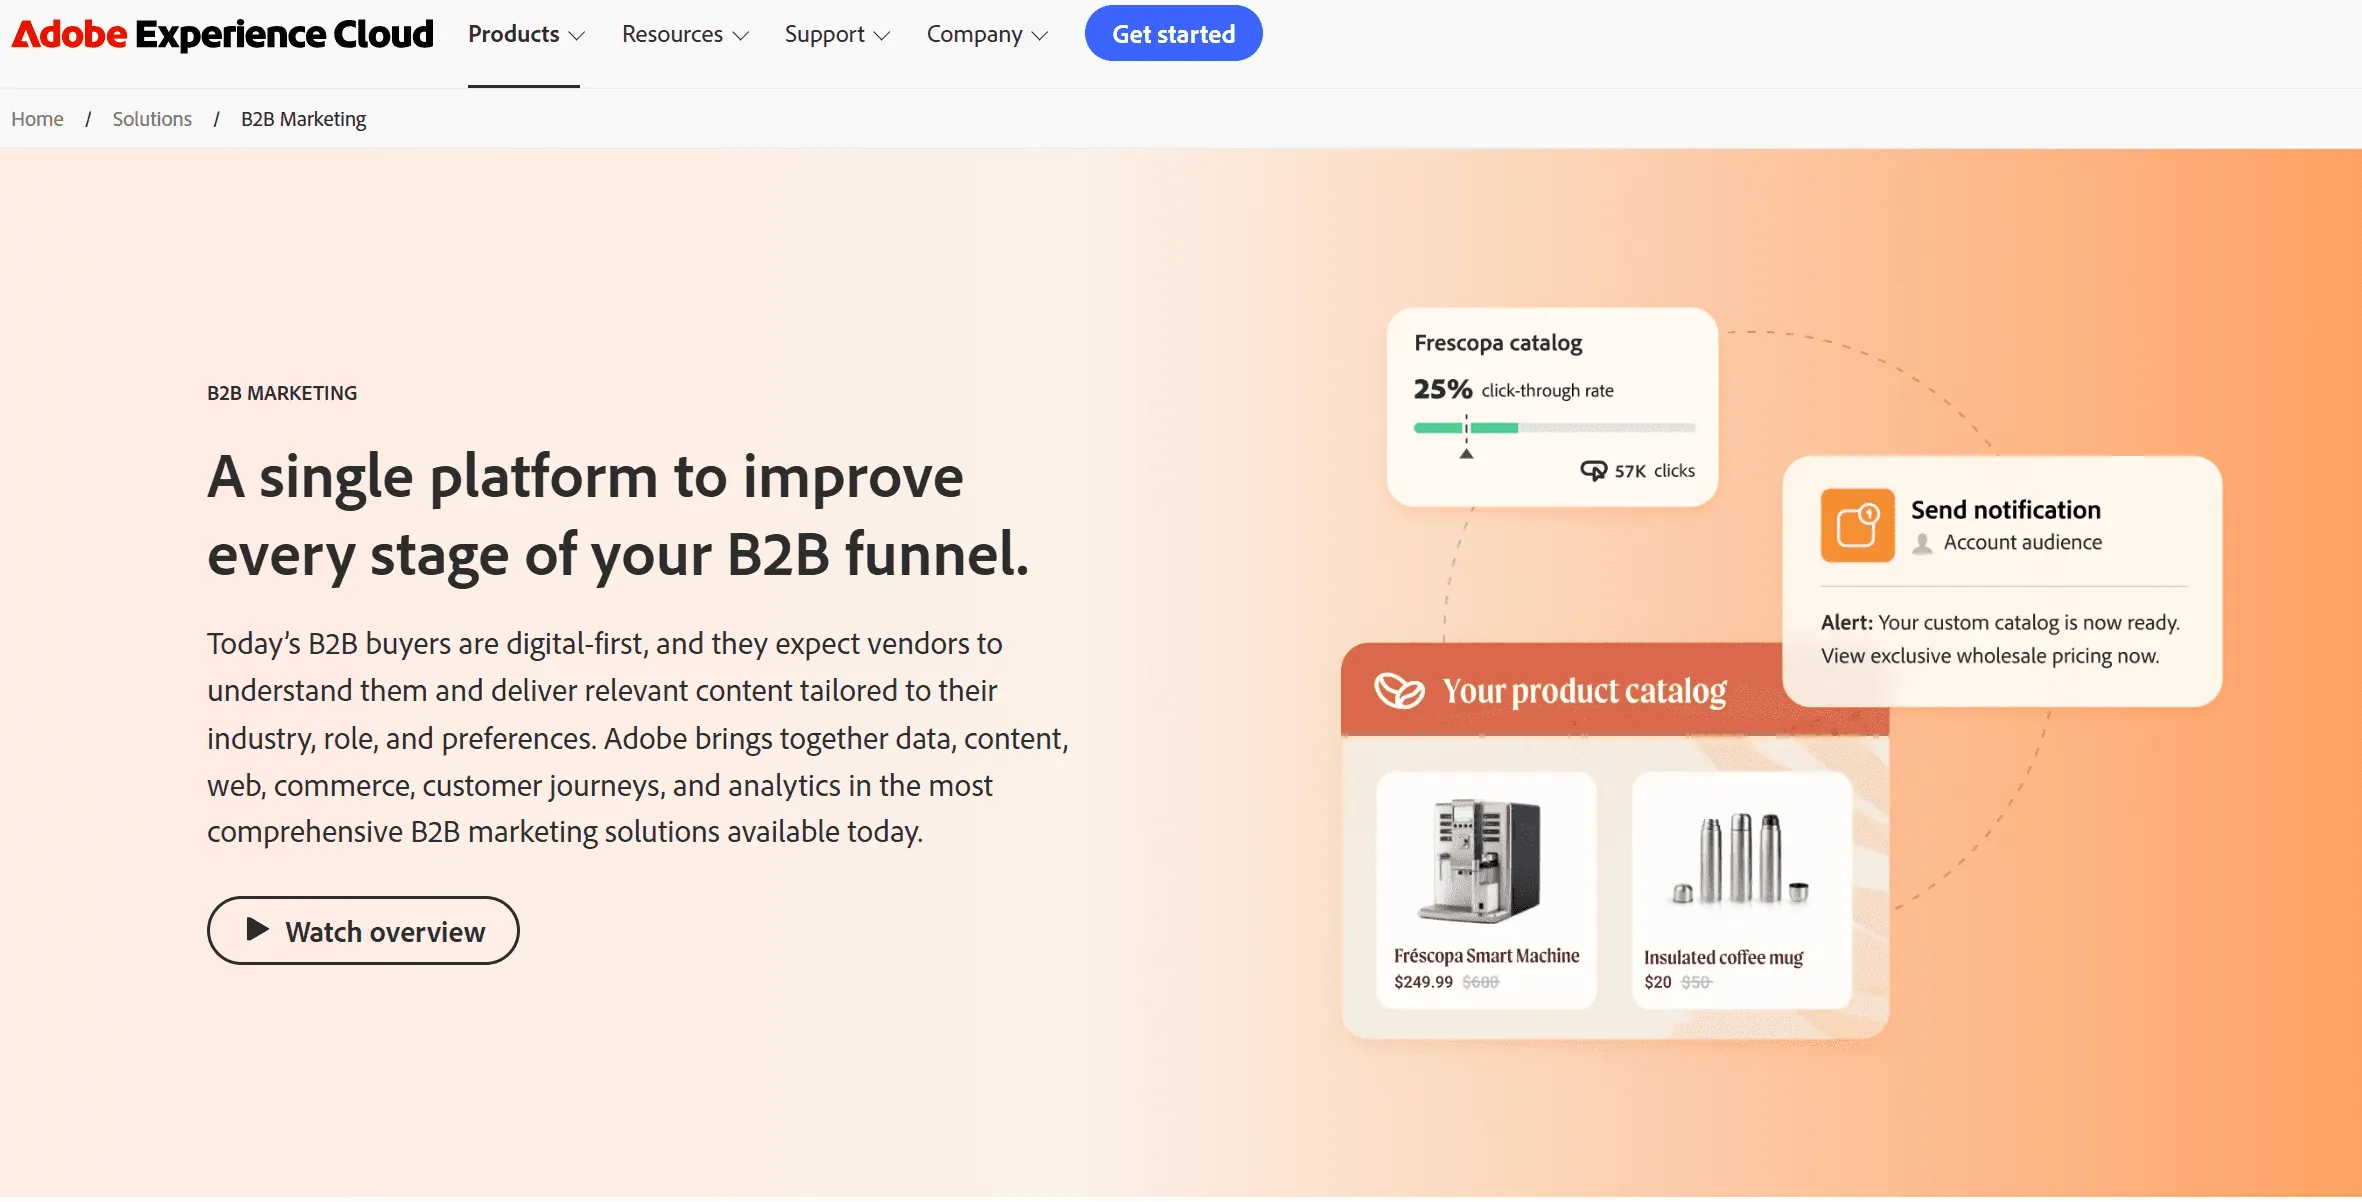Click the strikethrough '$50' original price
Screen dimensions: 2362x1202
pos(1696,983)
